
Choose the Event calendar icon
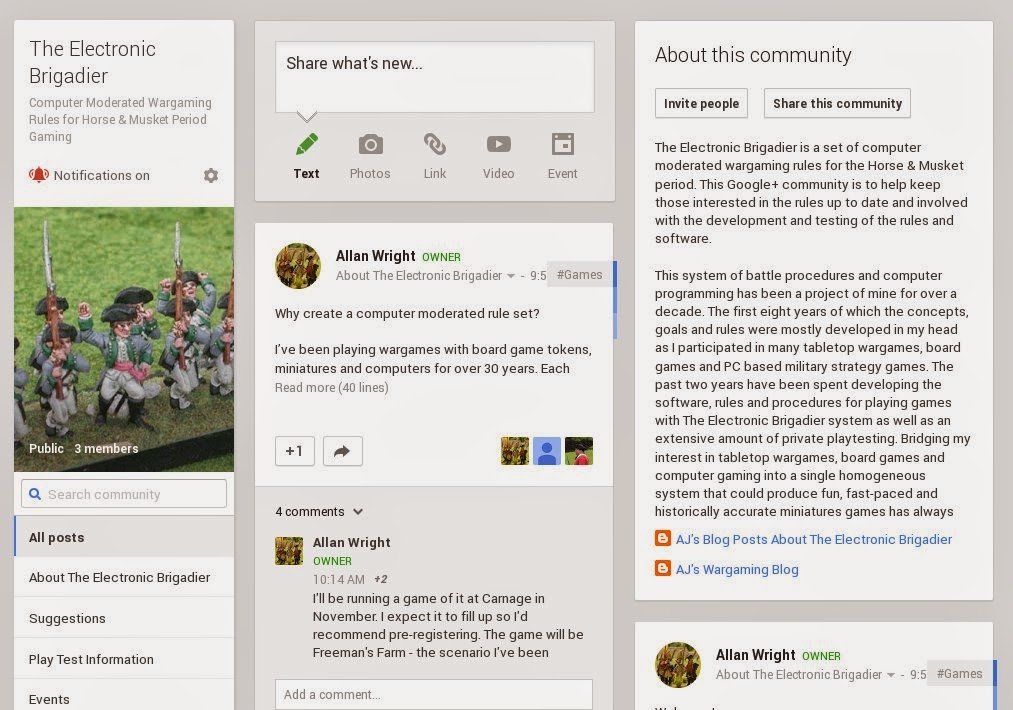(x=563, y=144)
